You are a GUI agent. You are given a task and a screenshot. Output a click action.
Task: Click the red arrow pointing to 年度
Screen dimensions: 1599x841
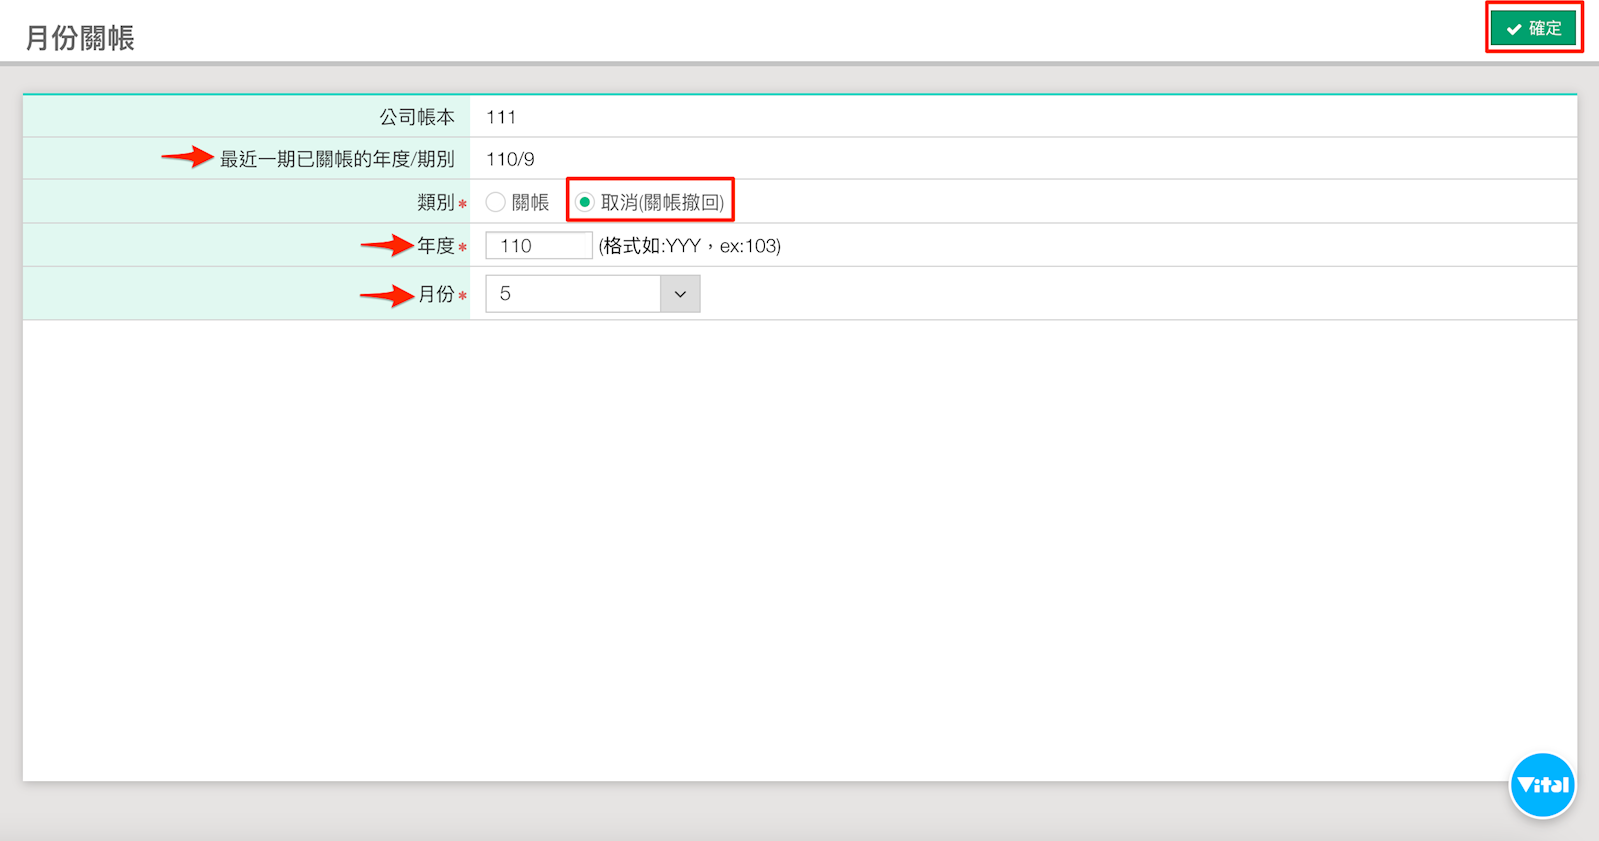pyautogui.click(x=386, y=245)
